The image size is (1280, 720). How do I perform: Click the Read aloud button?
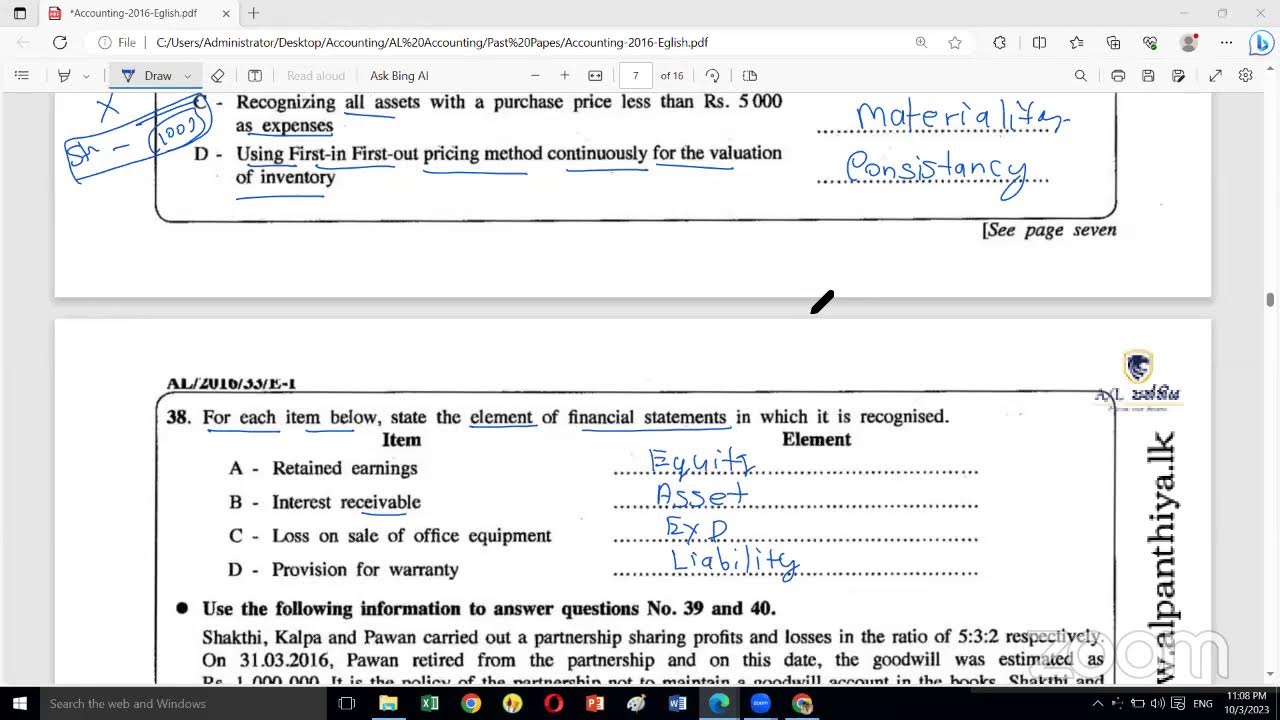315,76
